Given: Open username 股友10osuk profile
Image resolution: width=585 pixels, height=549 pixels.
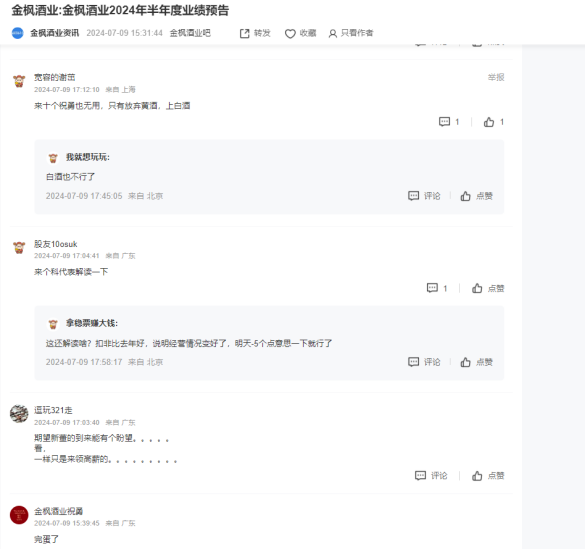Looking at the screenshot, I should tap(56, 244).
